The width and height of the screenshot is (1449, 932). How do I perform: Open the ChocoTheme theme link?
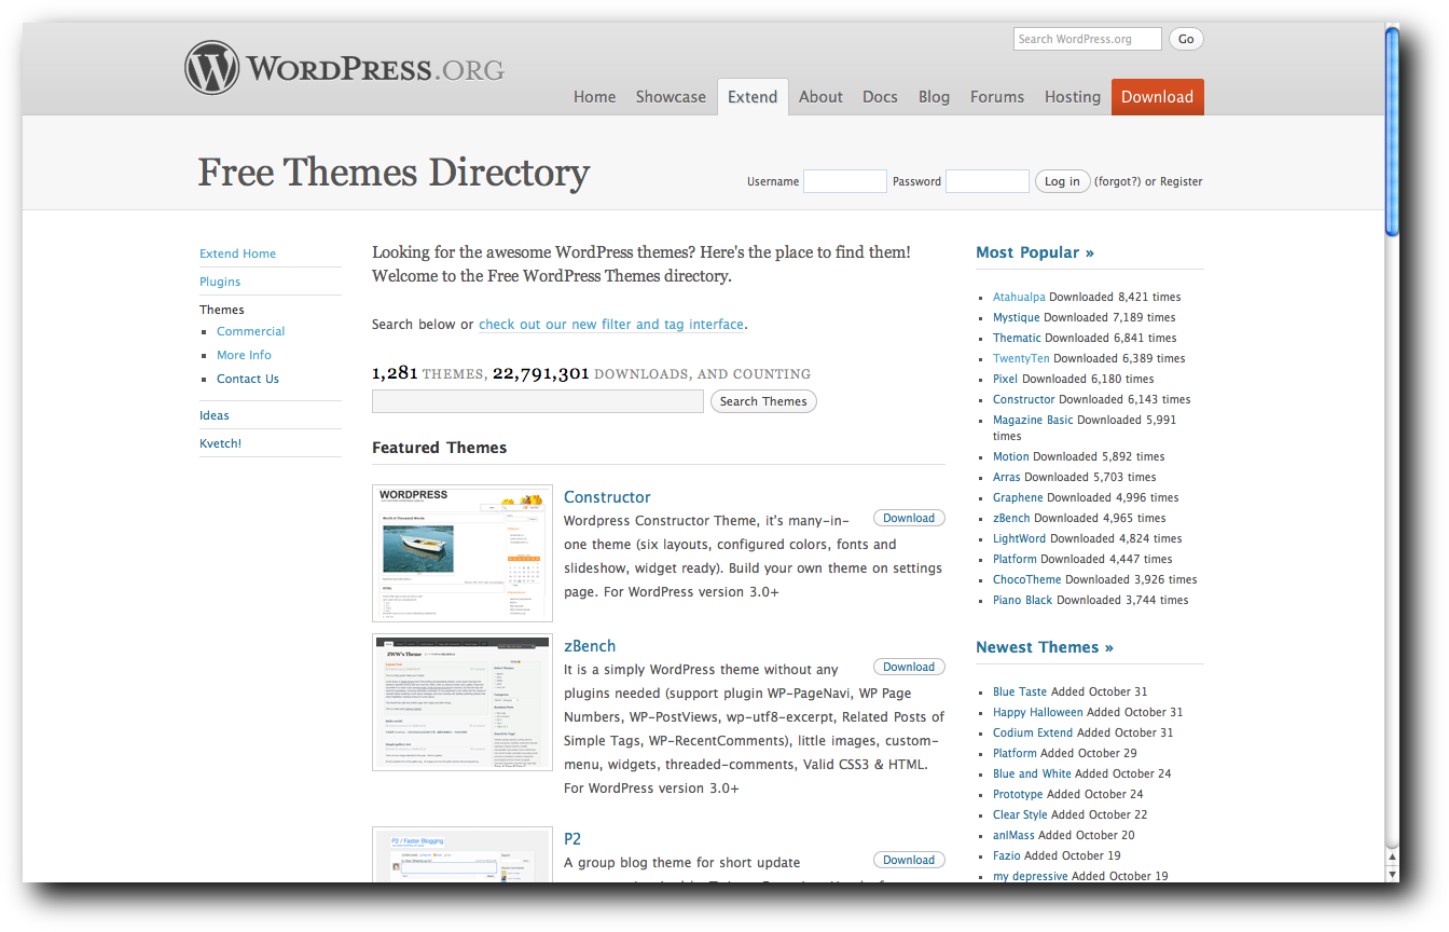(x=1027, y=580)
